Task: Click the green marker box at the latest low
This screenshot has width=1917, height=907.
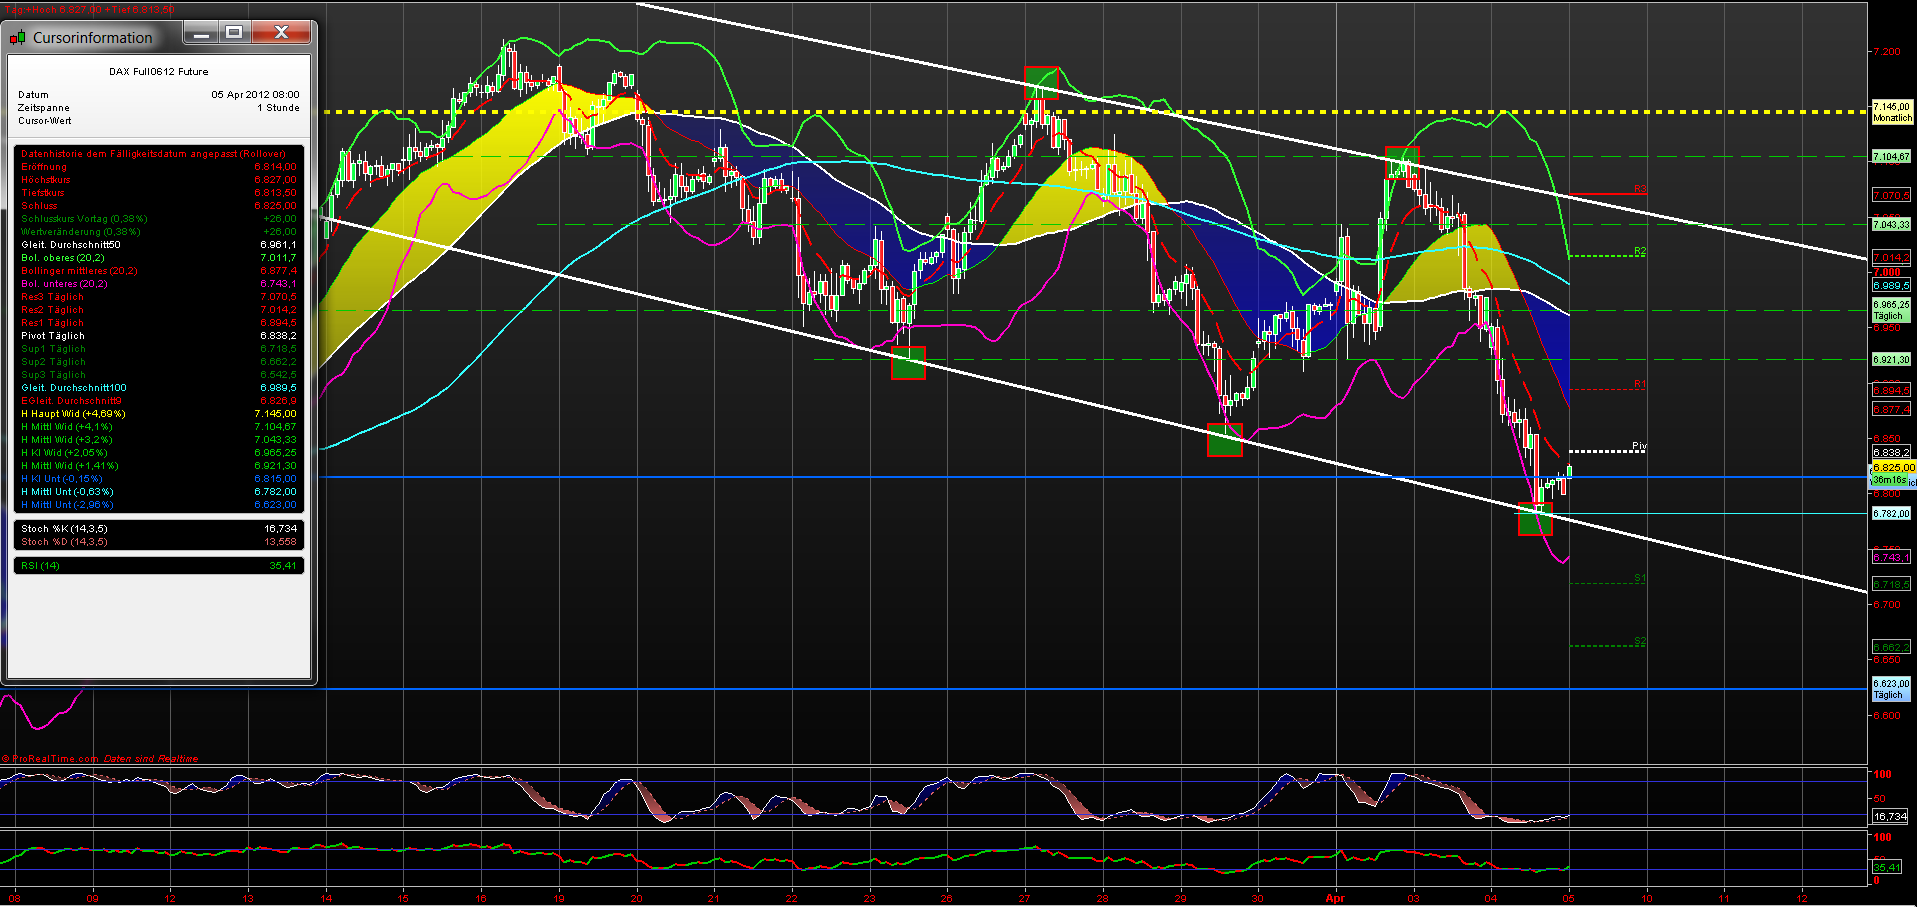Action: (1535, 519)
